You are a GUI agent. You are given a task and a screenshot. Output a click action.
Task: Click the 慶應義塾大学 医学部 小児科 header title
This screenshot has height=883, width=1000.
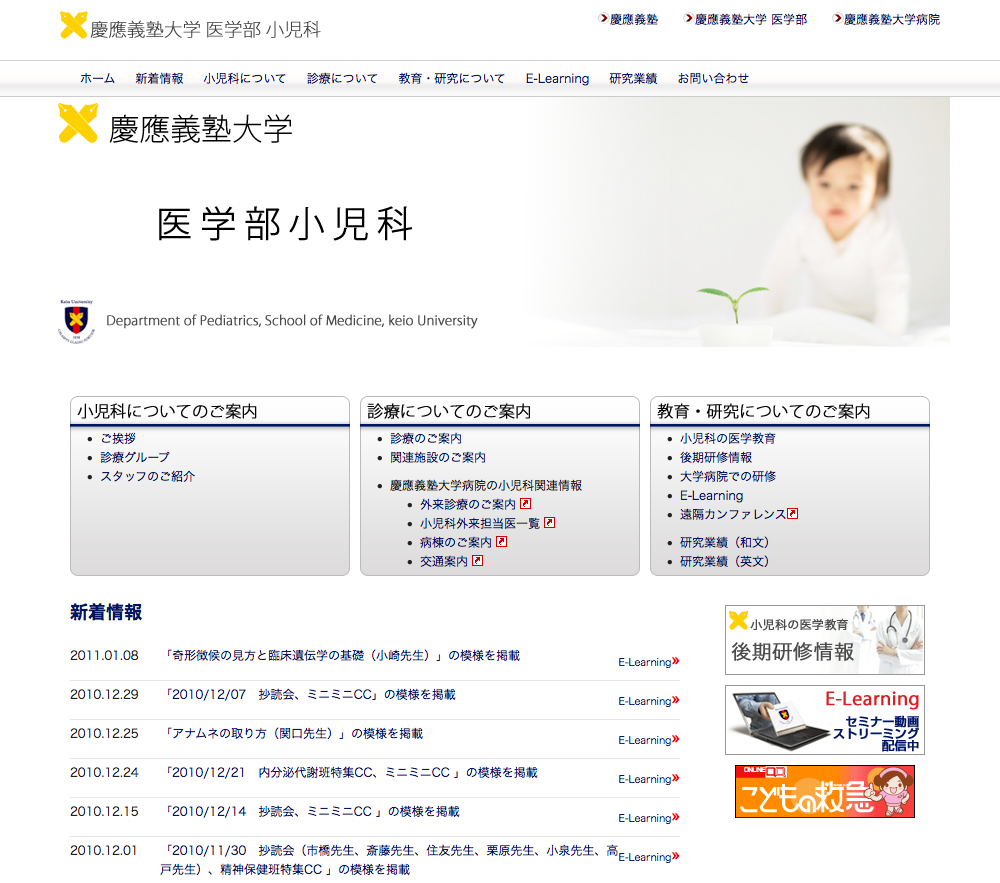point(205,29)
